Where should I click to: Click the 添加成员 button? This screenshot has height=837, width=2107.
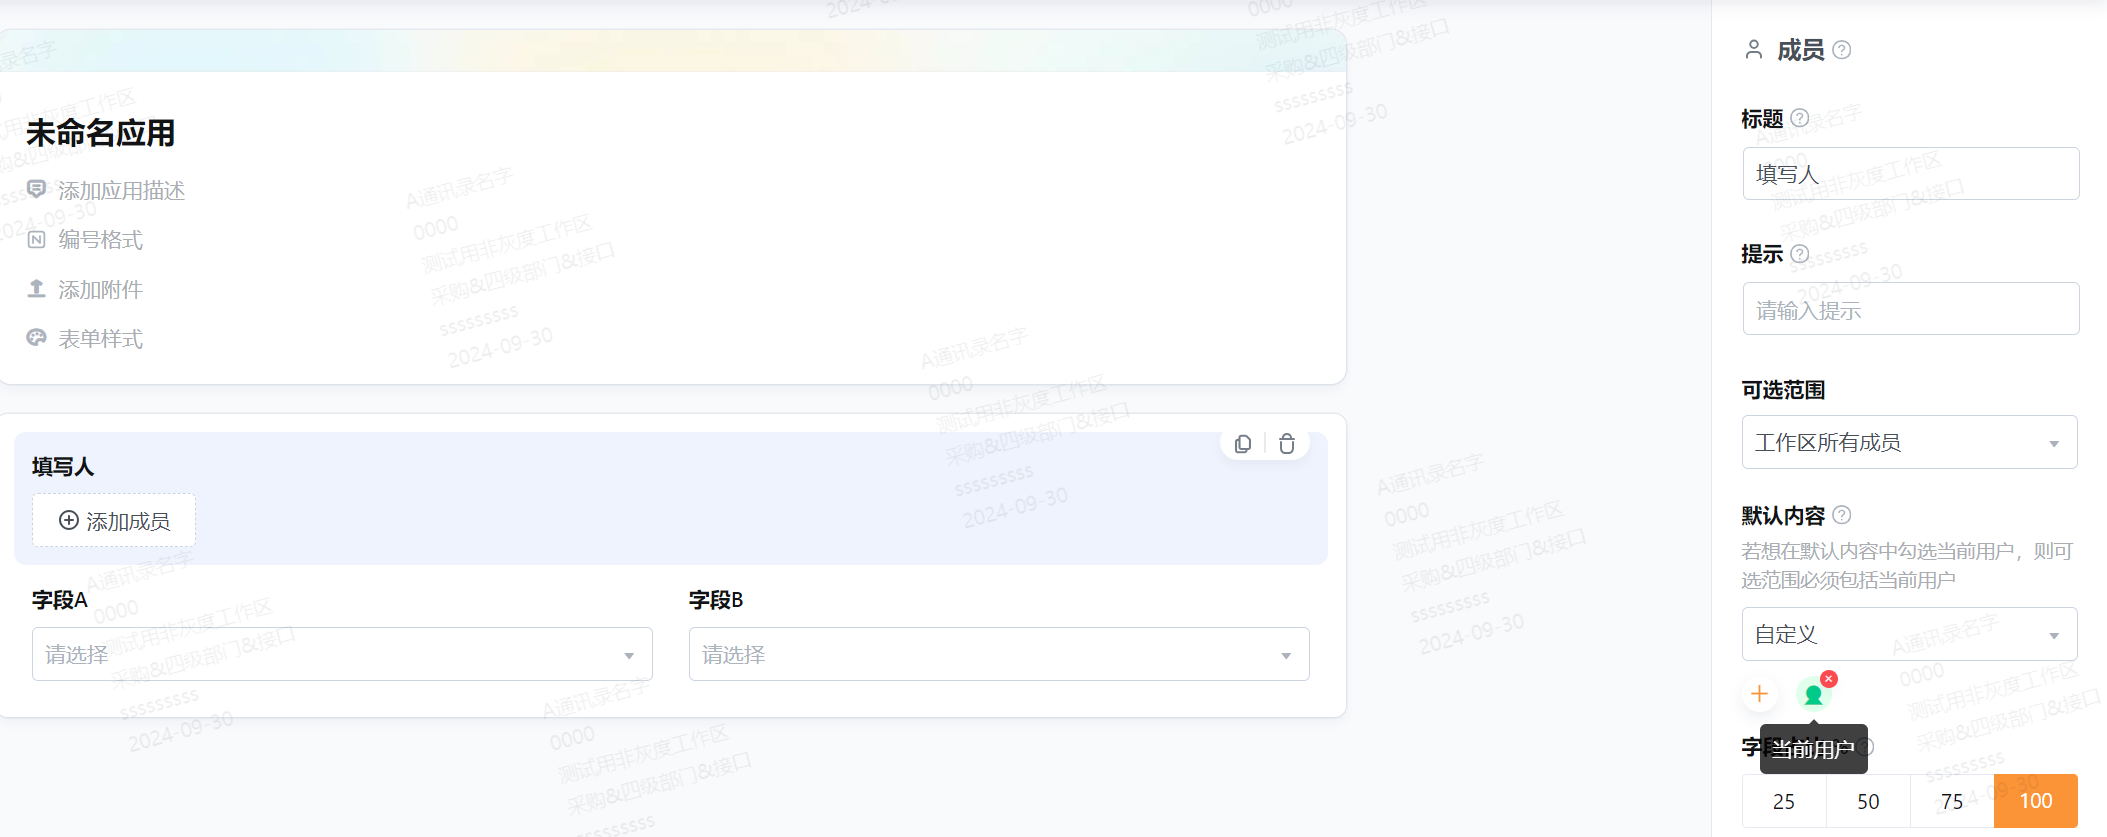[x=114, y=521]
